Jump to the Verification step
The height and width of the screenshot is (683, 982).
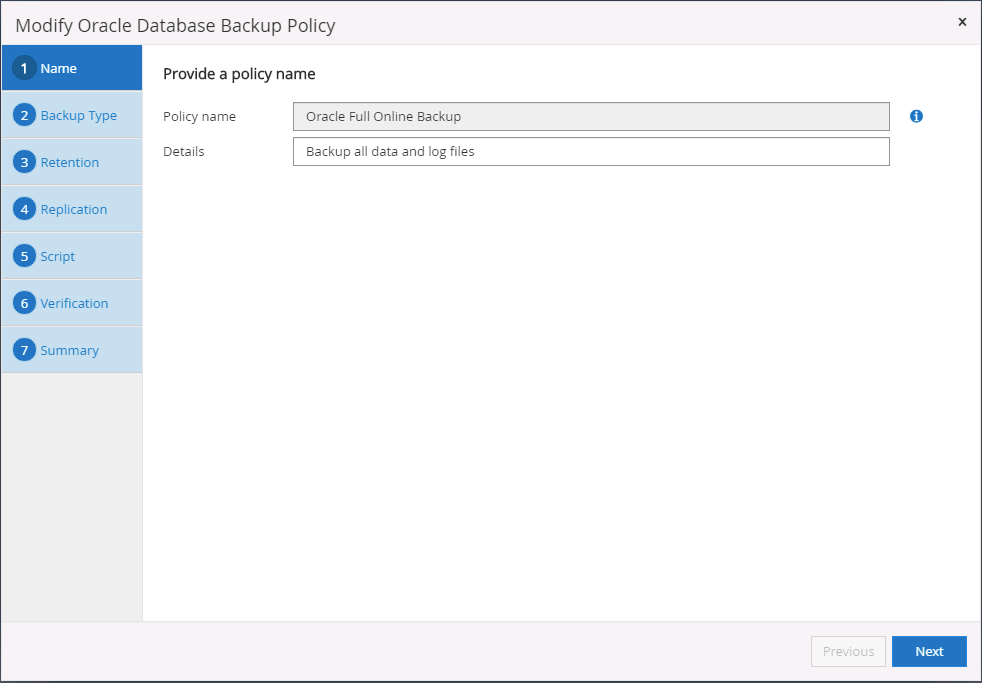(75, 303)
